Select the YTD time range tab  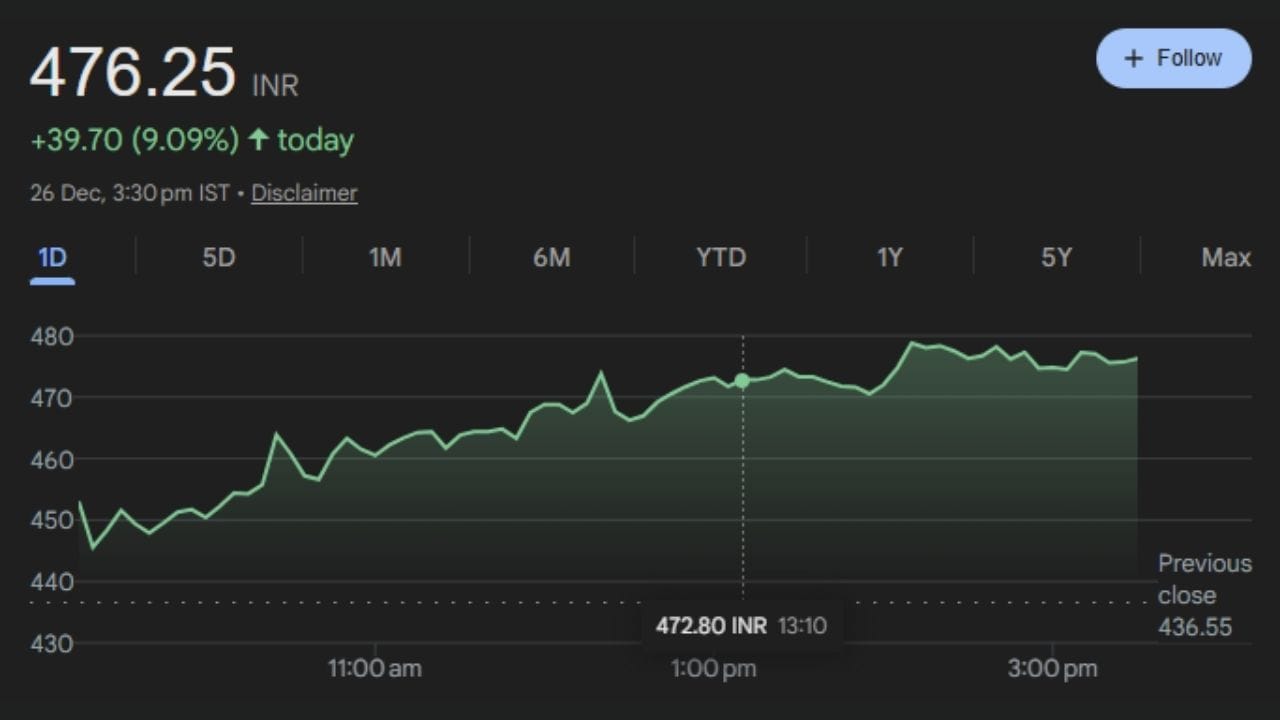(x=720, y=258)
